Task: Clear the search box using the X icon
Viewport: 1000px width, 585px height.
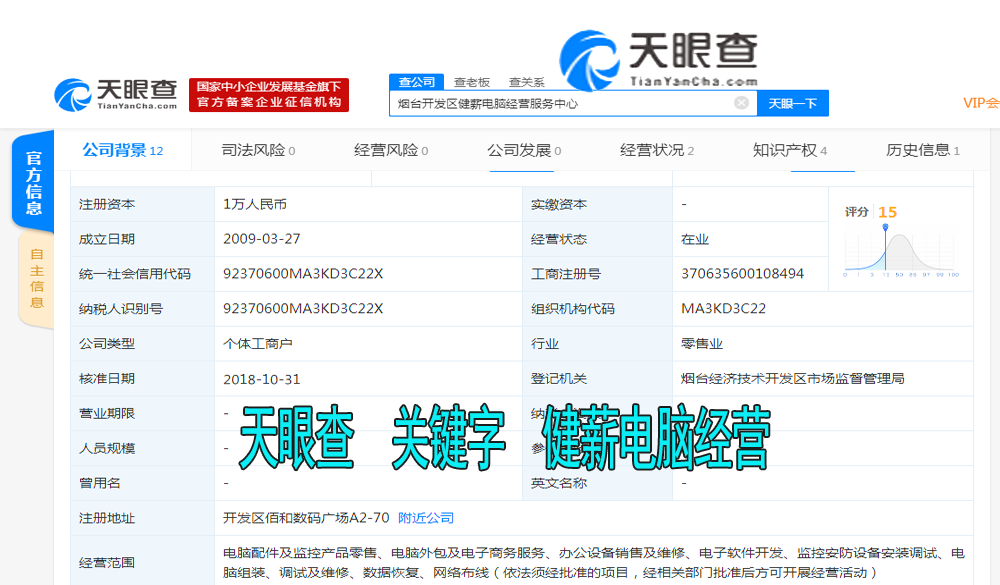Action: pyautogui.click(x=739, y=102)
